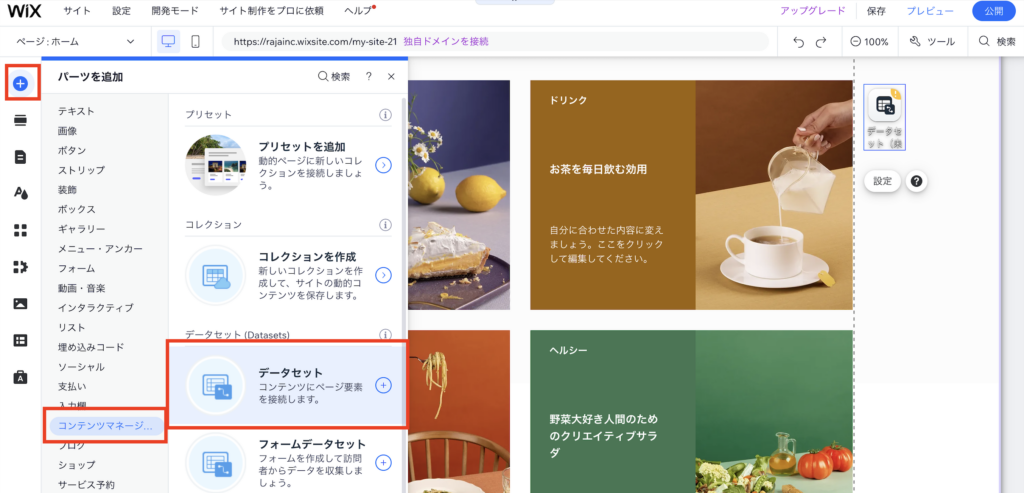The height and width of the screenshot is (493, 1024).
Task: Open the shopping bag icon in sidebar
Action: (20, 377)
